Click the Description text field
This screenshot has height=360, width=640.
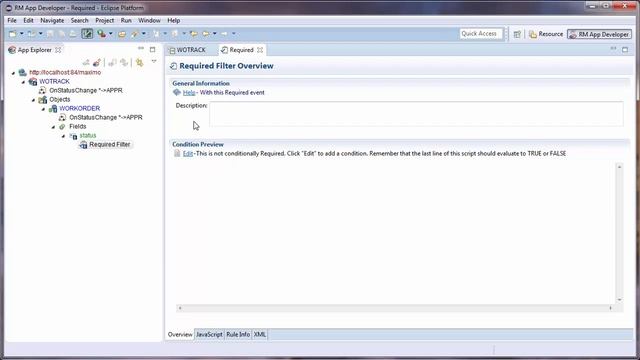point(416,114)
